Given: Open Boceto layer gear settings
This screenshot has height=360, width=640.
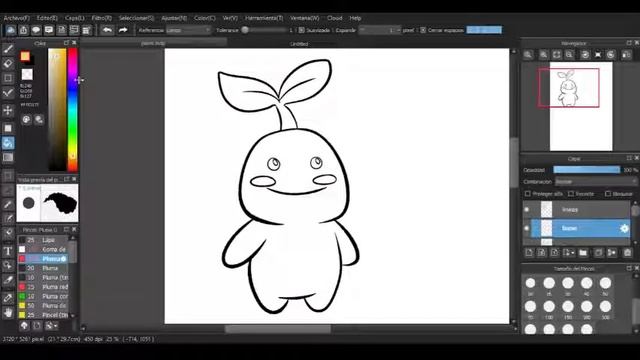Looking at the screenshot, I should point(624,229).
